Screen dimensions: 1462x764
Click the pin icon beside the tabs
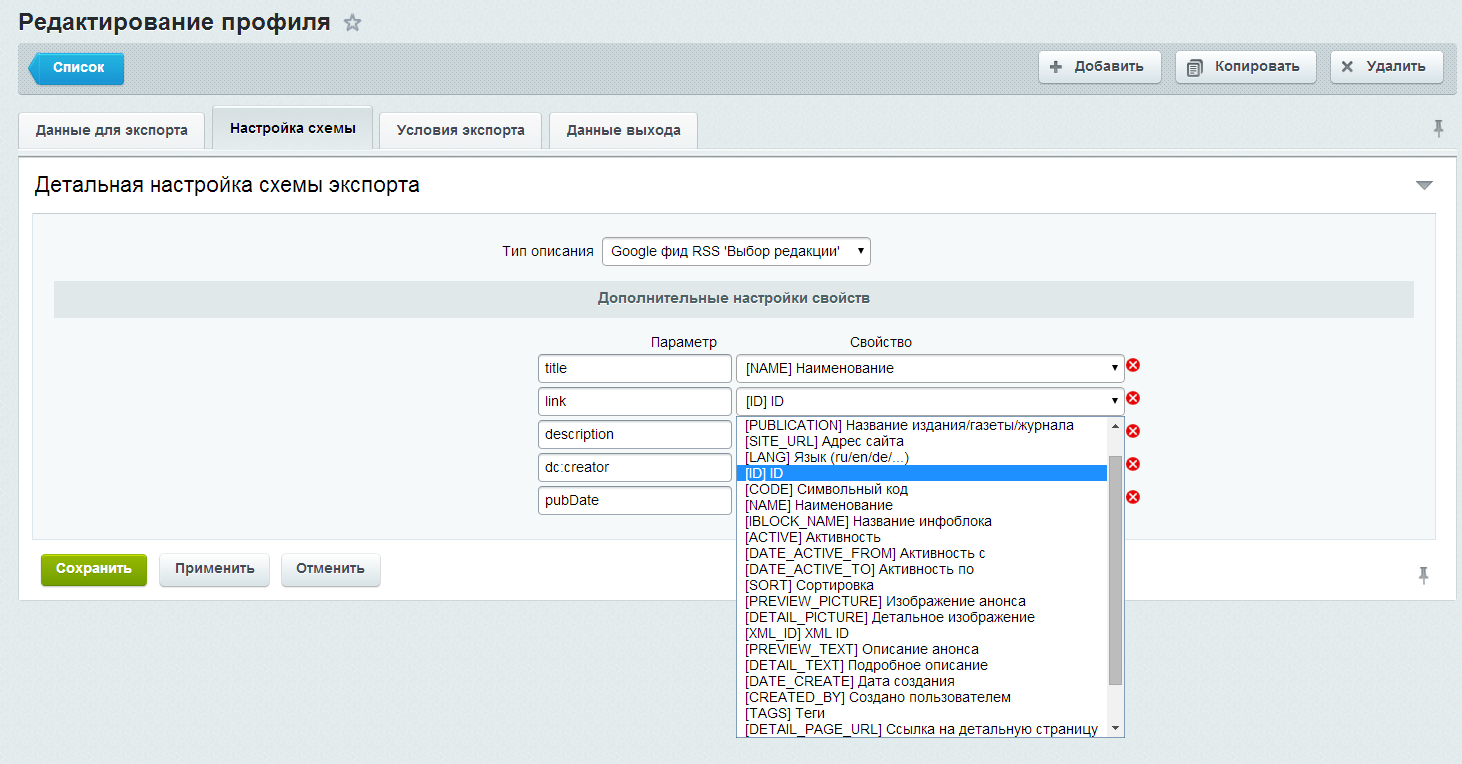click(x=1438, y=128)
